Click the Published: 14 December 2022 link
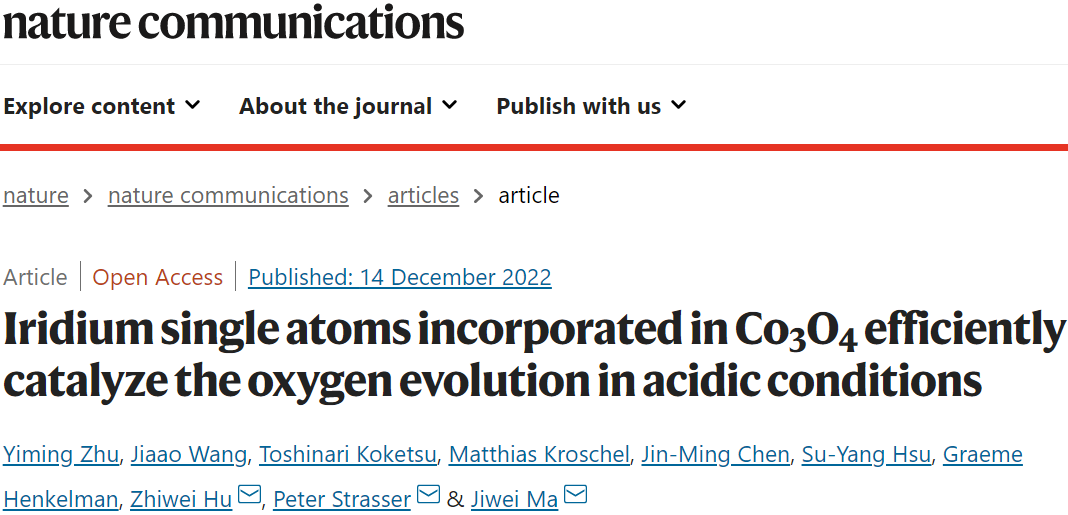This screenshot has width=1068, height=515. 400,277
